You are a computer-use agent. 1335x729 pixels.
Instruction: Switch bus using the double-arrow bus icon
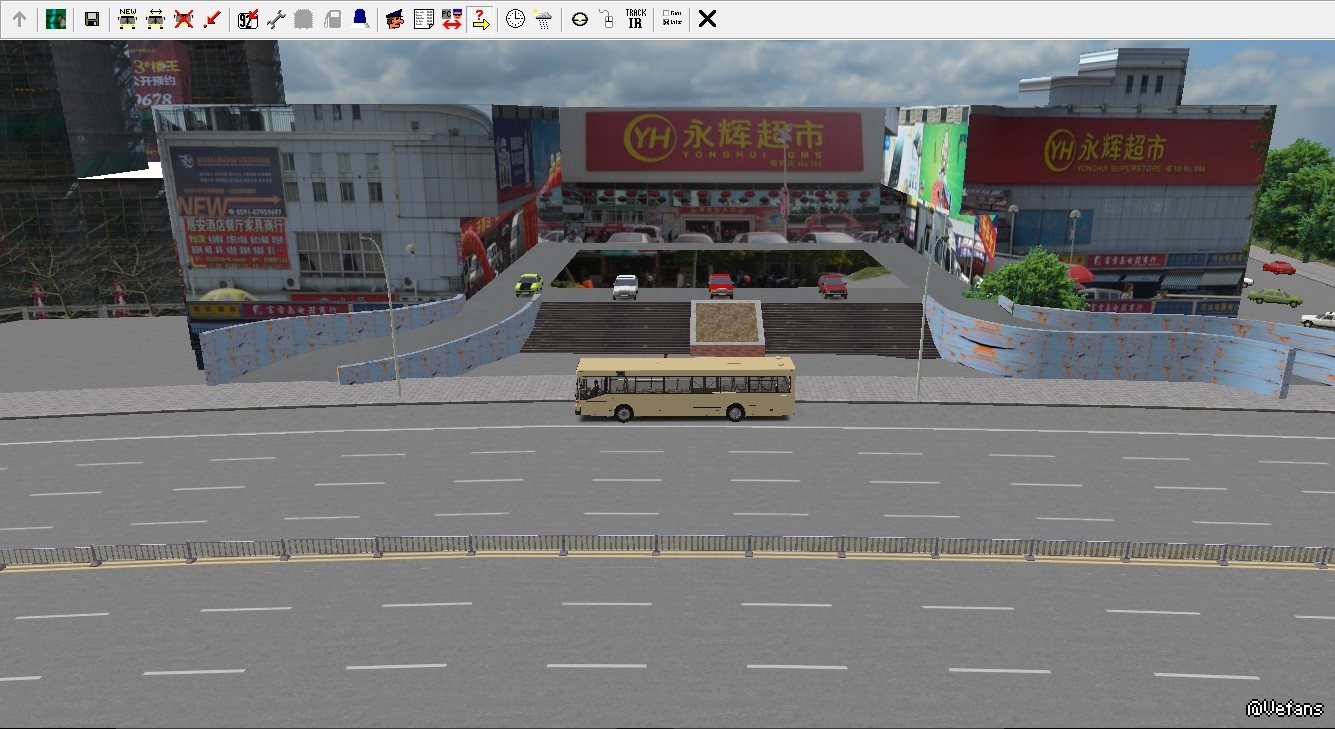pos(156,19)
